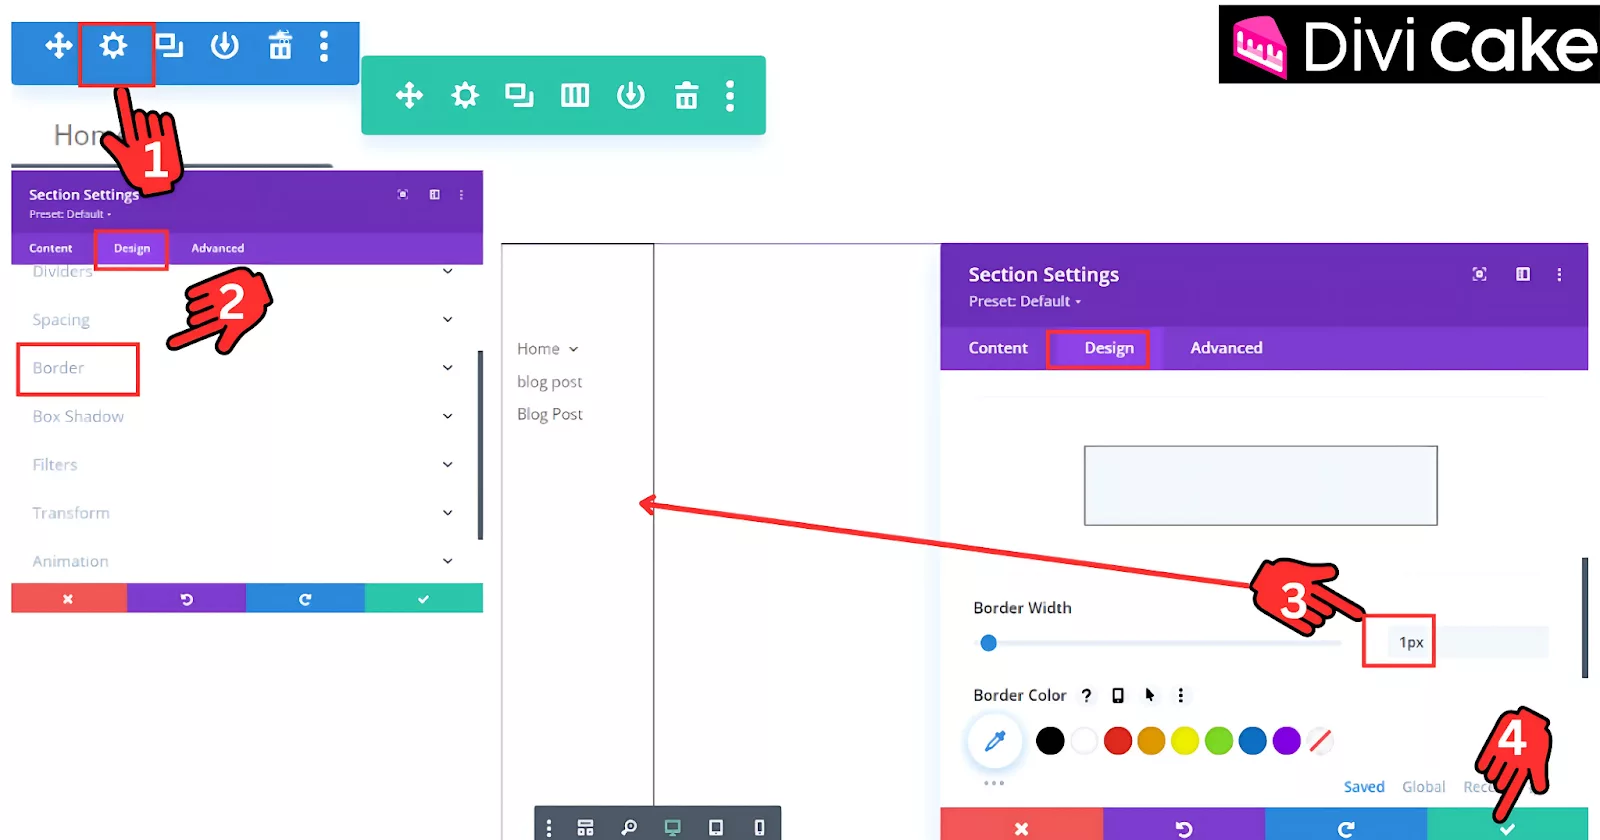Open wireframe view in bottom bar

(x=586, y=828)
